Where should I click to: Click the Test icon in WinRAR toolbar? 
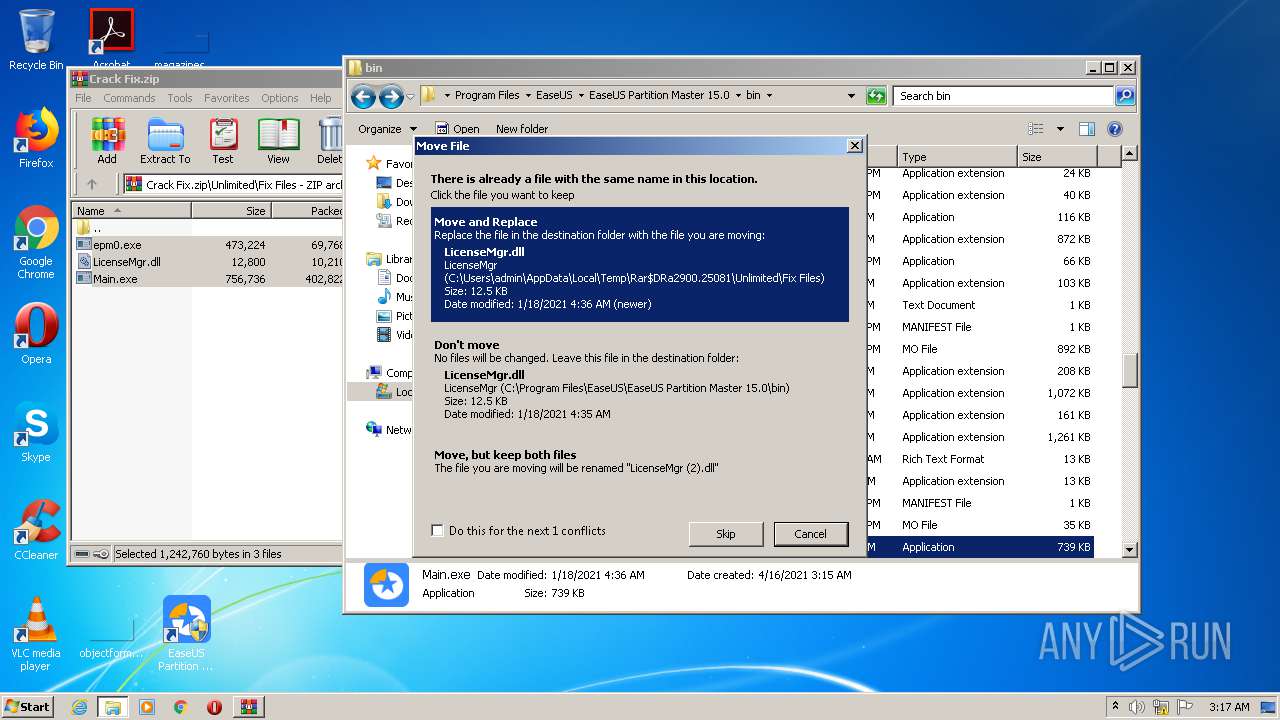coord(223,140)
